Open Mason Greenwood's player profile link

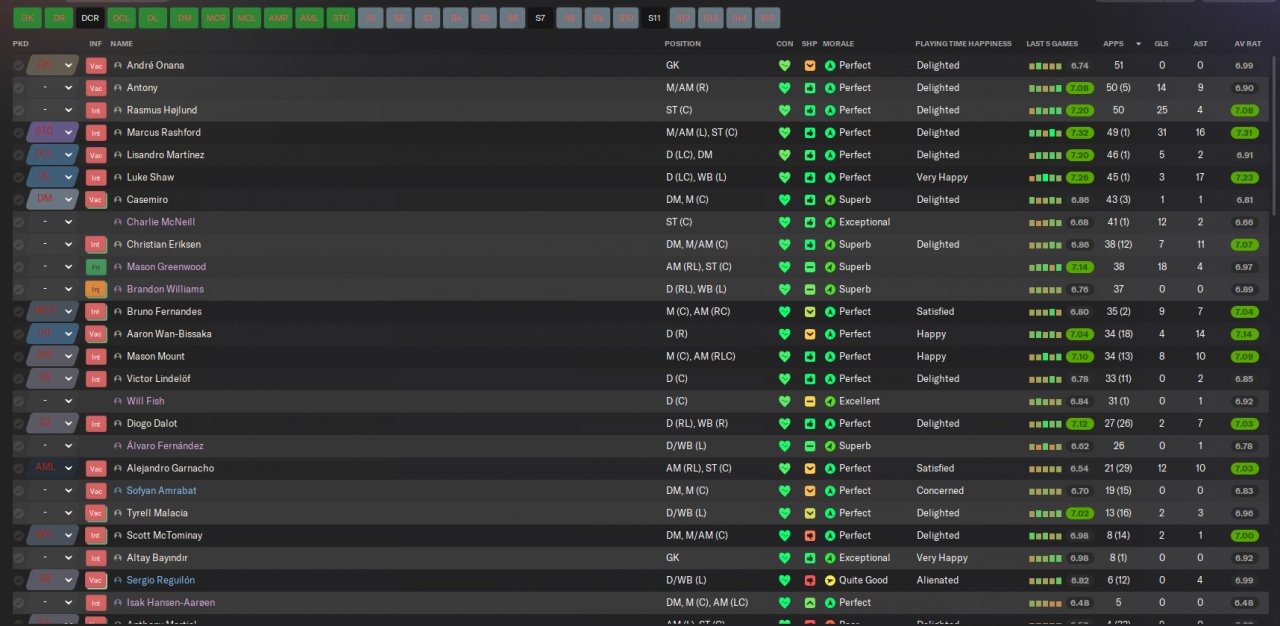point(166,267)
